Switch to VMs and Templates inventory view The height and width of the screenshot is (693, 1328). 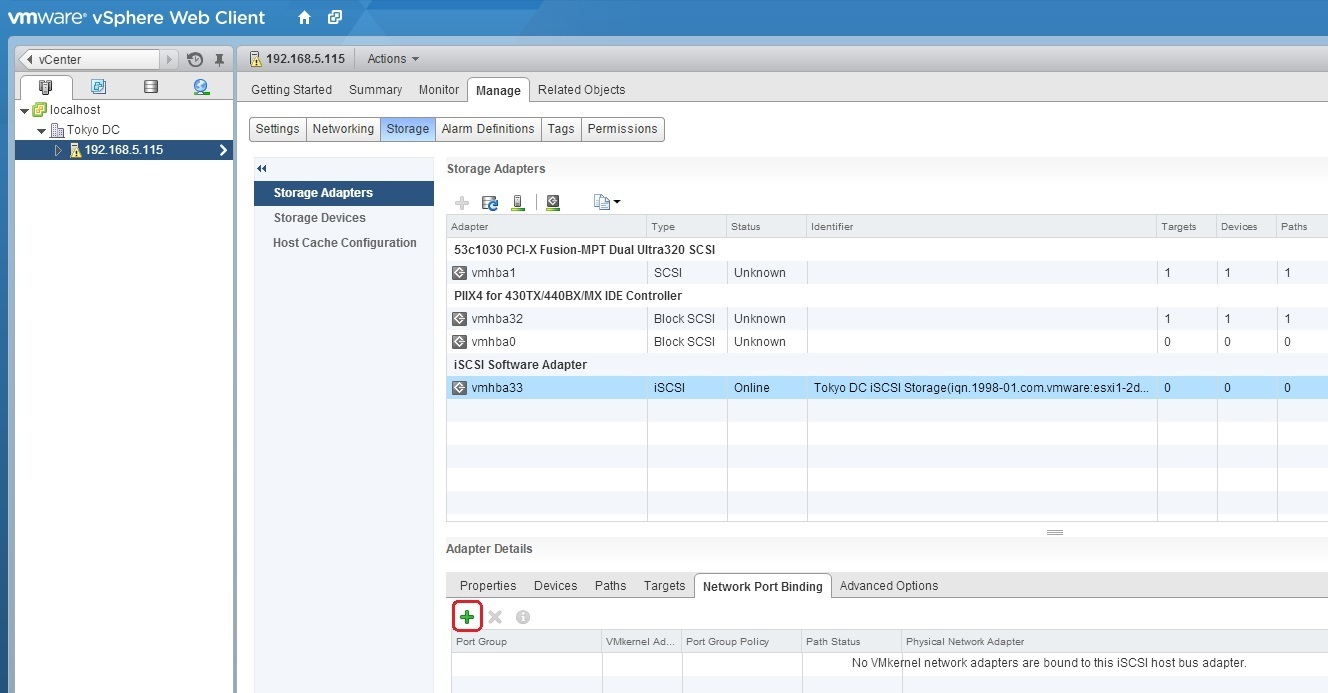point(98,87)
